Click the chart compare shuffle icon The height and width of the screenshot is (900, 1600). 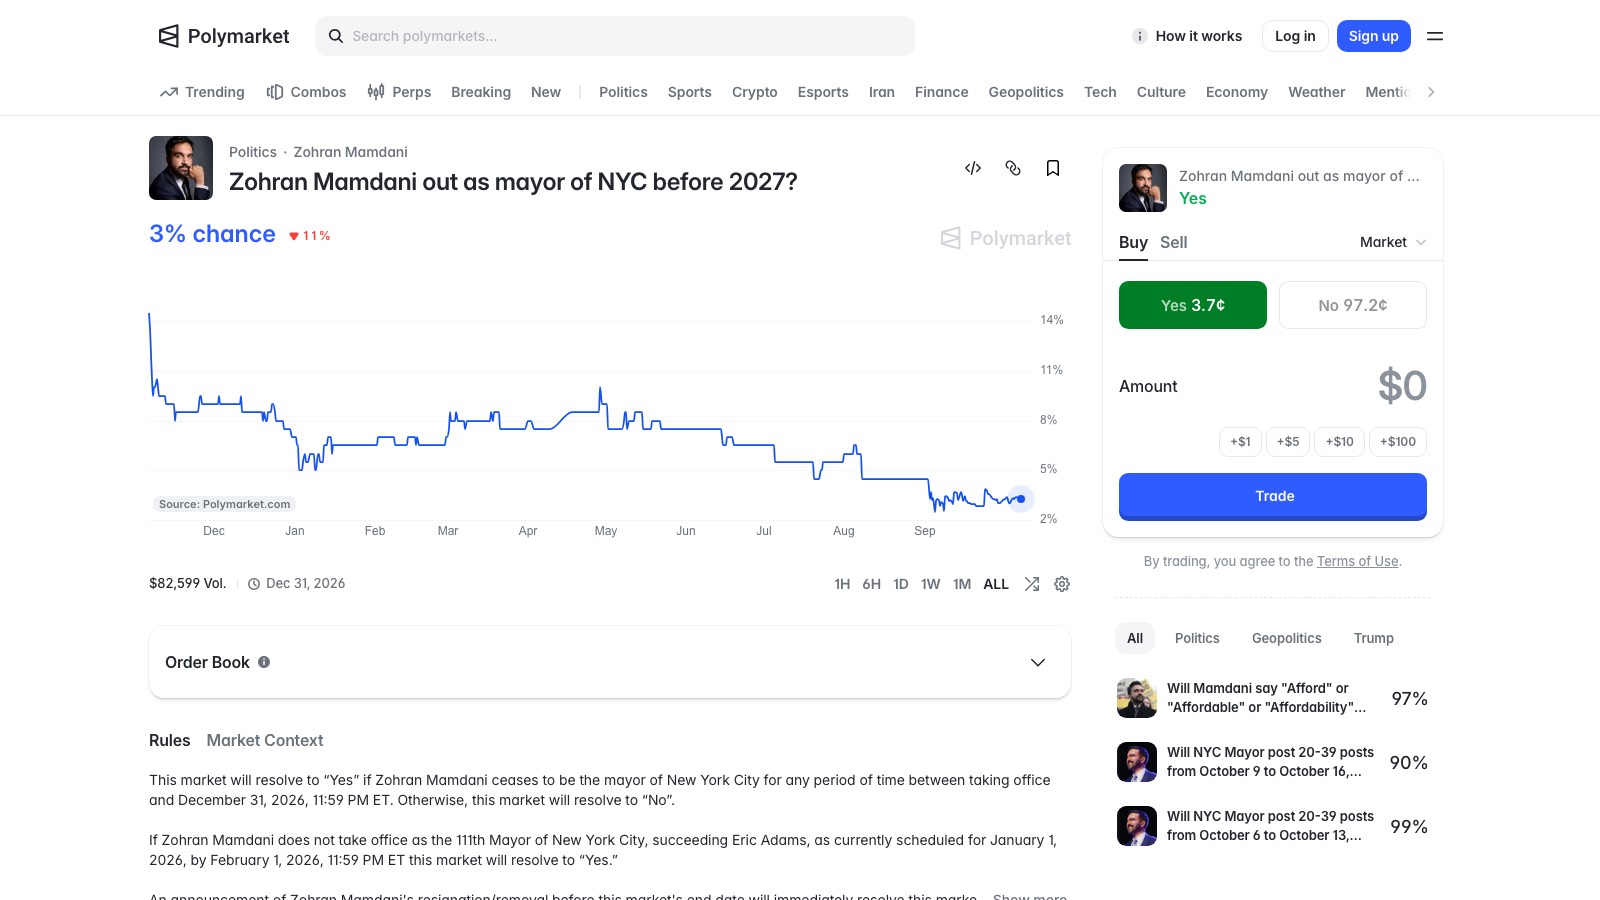tap(1032, 584)
